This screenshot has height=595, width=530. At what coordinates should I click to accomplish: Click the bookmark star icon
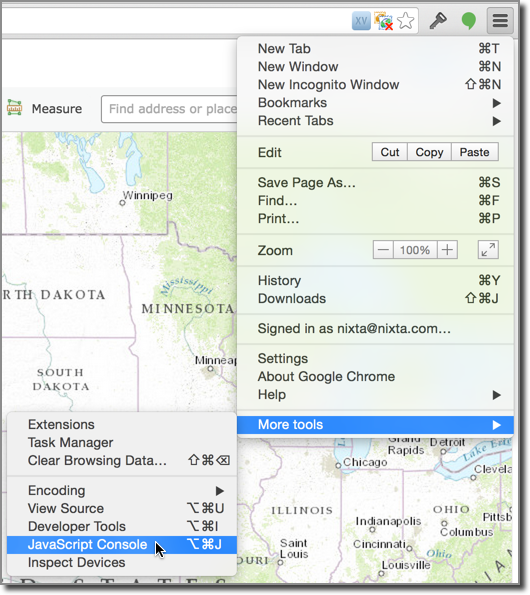(x=405, y=20)
